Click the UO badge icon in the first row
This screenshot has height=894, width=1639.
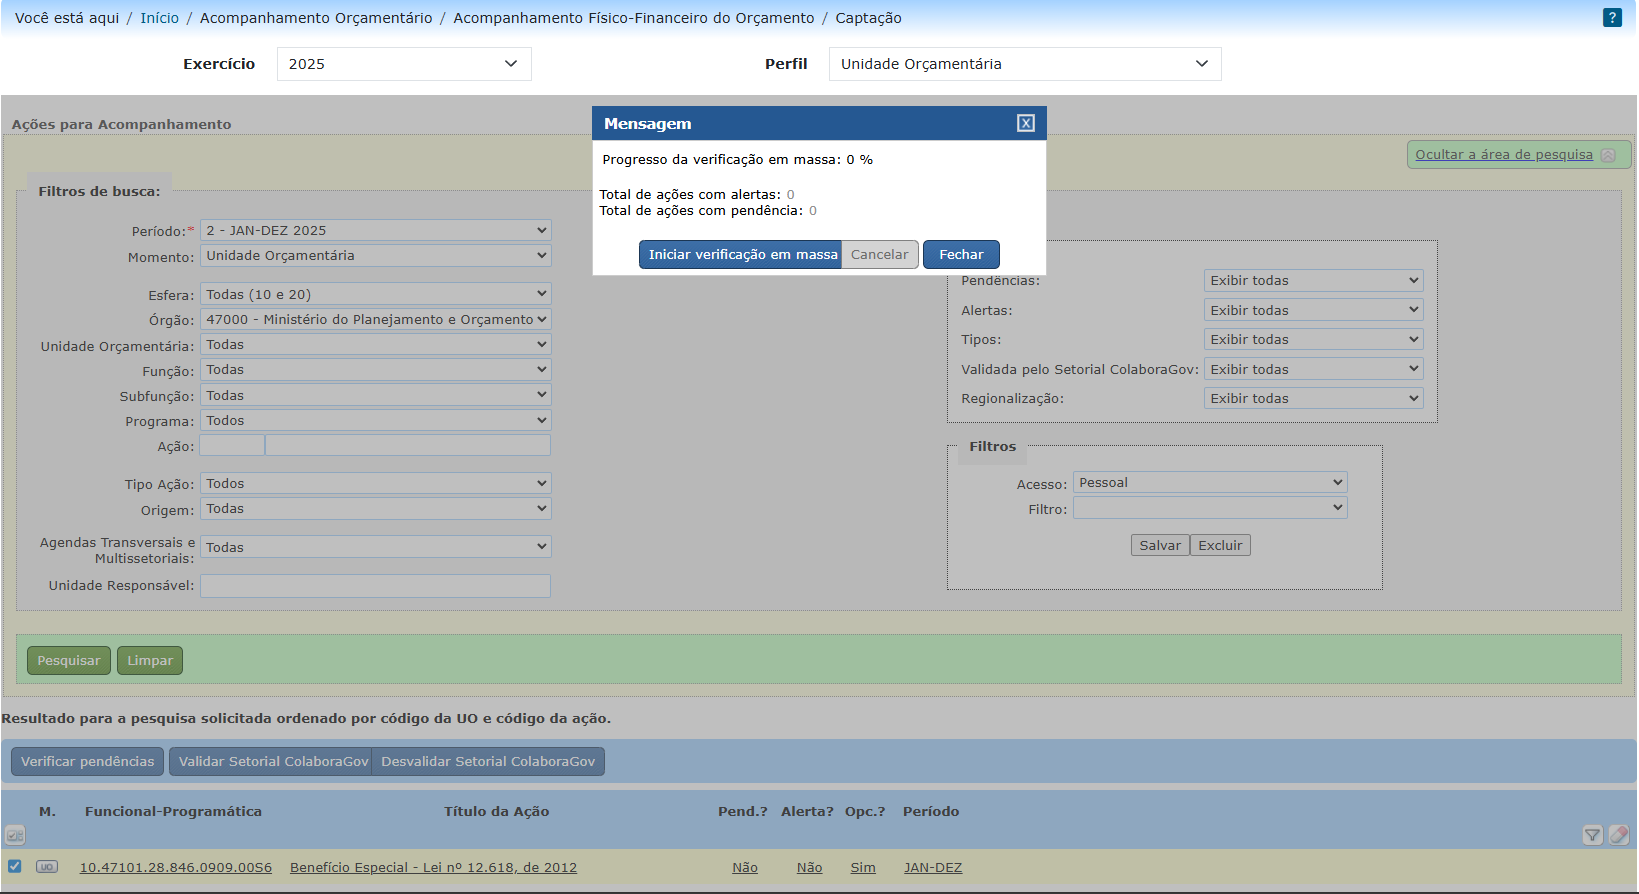click(x=47, y=867)
